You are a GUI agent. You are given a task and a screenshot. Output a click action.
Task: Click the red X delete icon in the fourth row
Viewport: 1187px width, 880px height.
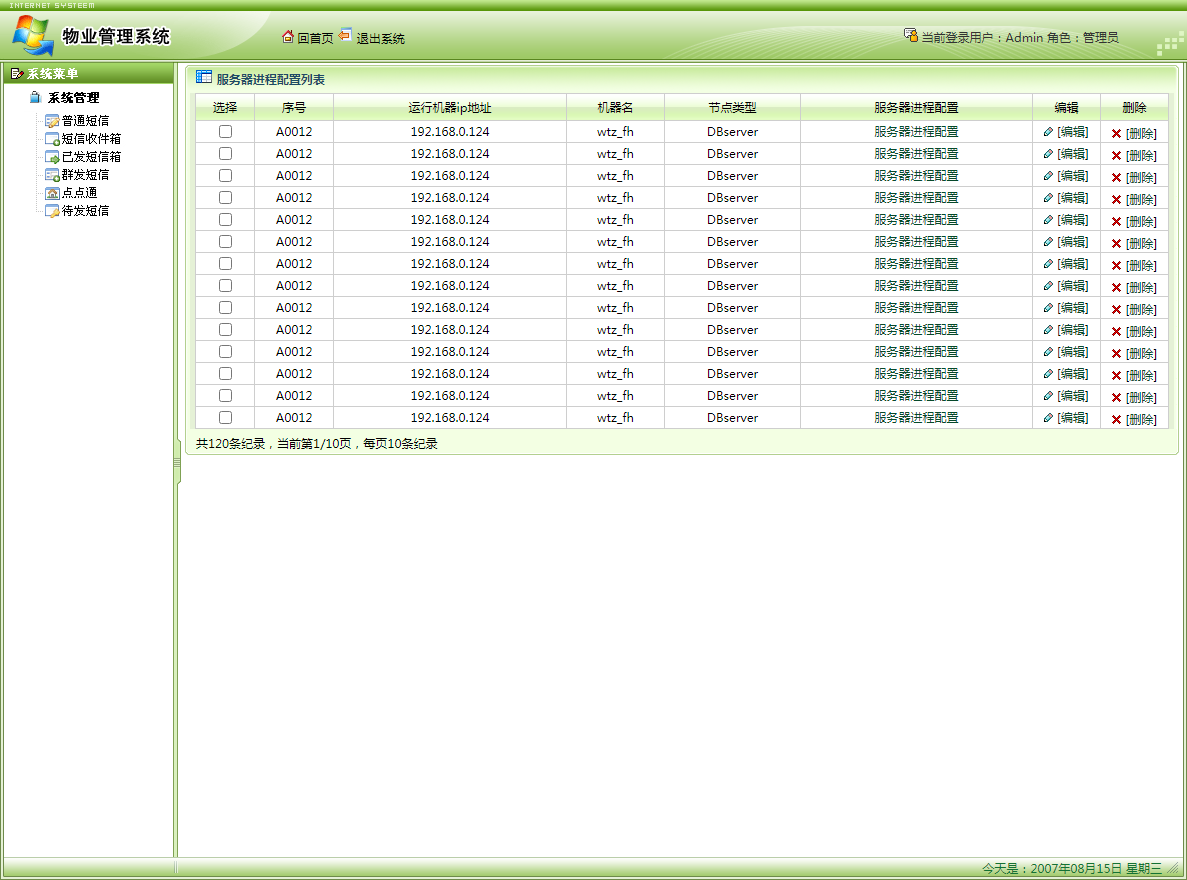pyautogui.click(x=1116, y=200)
